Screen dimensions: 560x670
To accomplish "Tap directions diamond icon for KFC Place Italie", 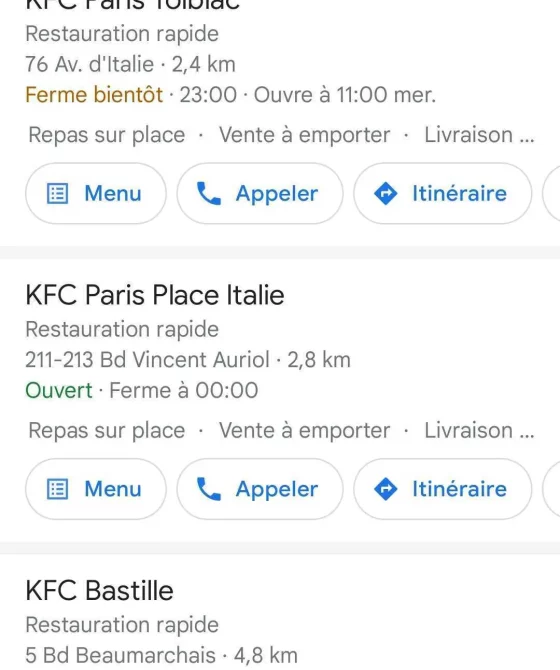I will [385, 489].
